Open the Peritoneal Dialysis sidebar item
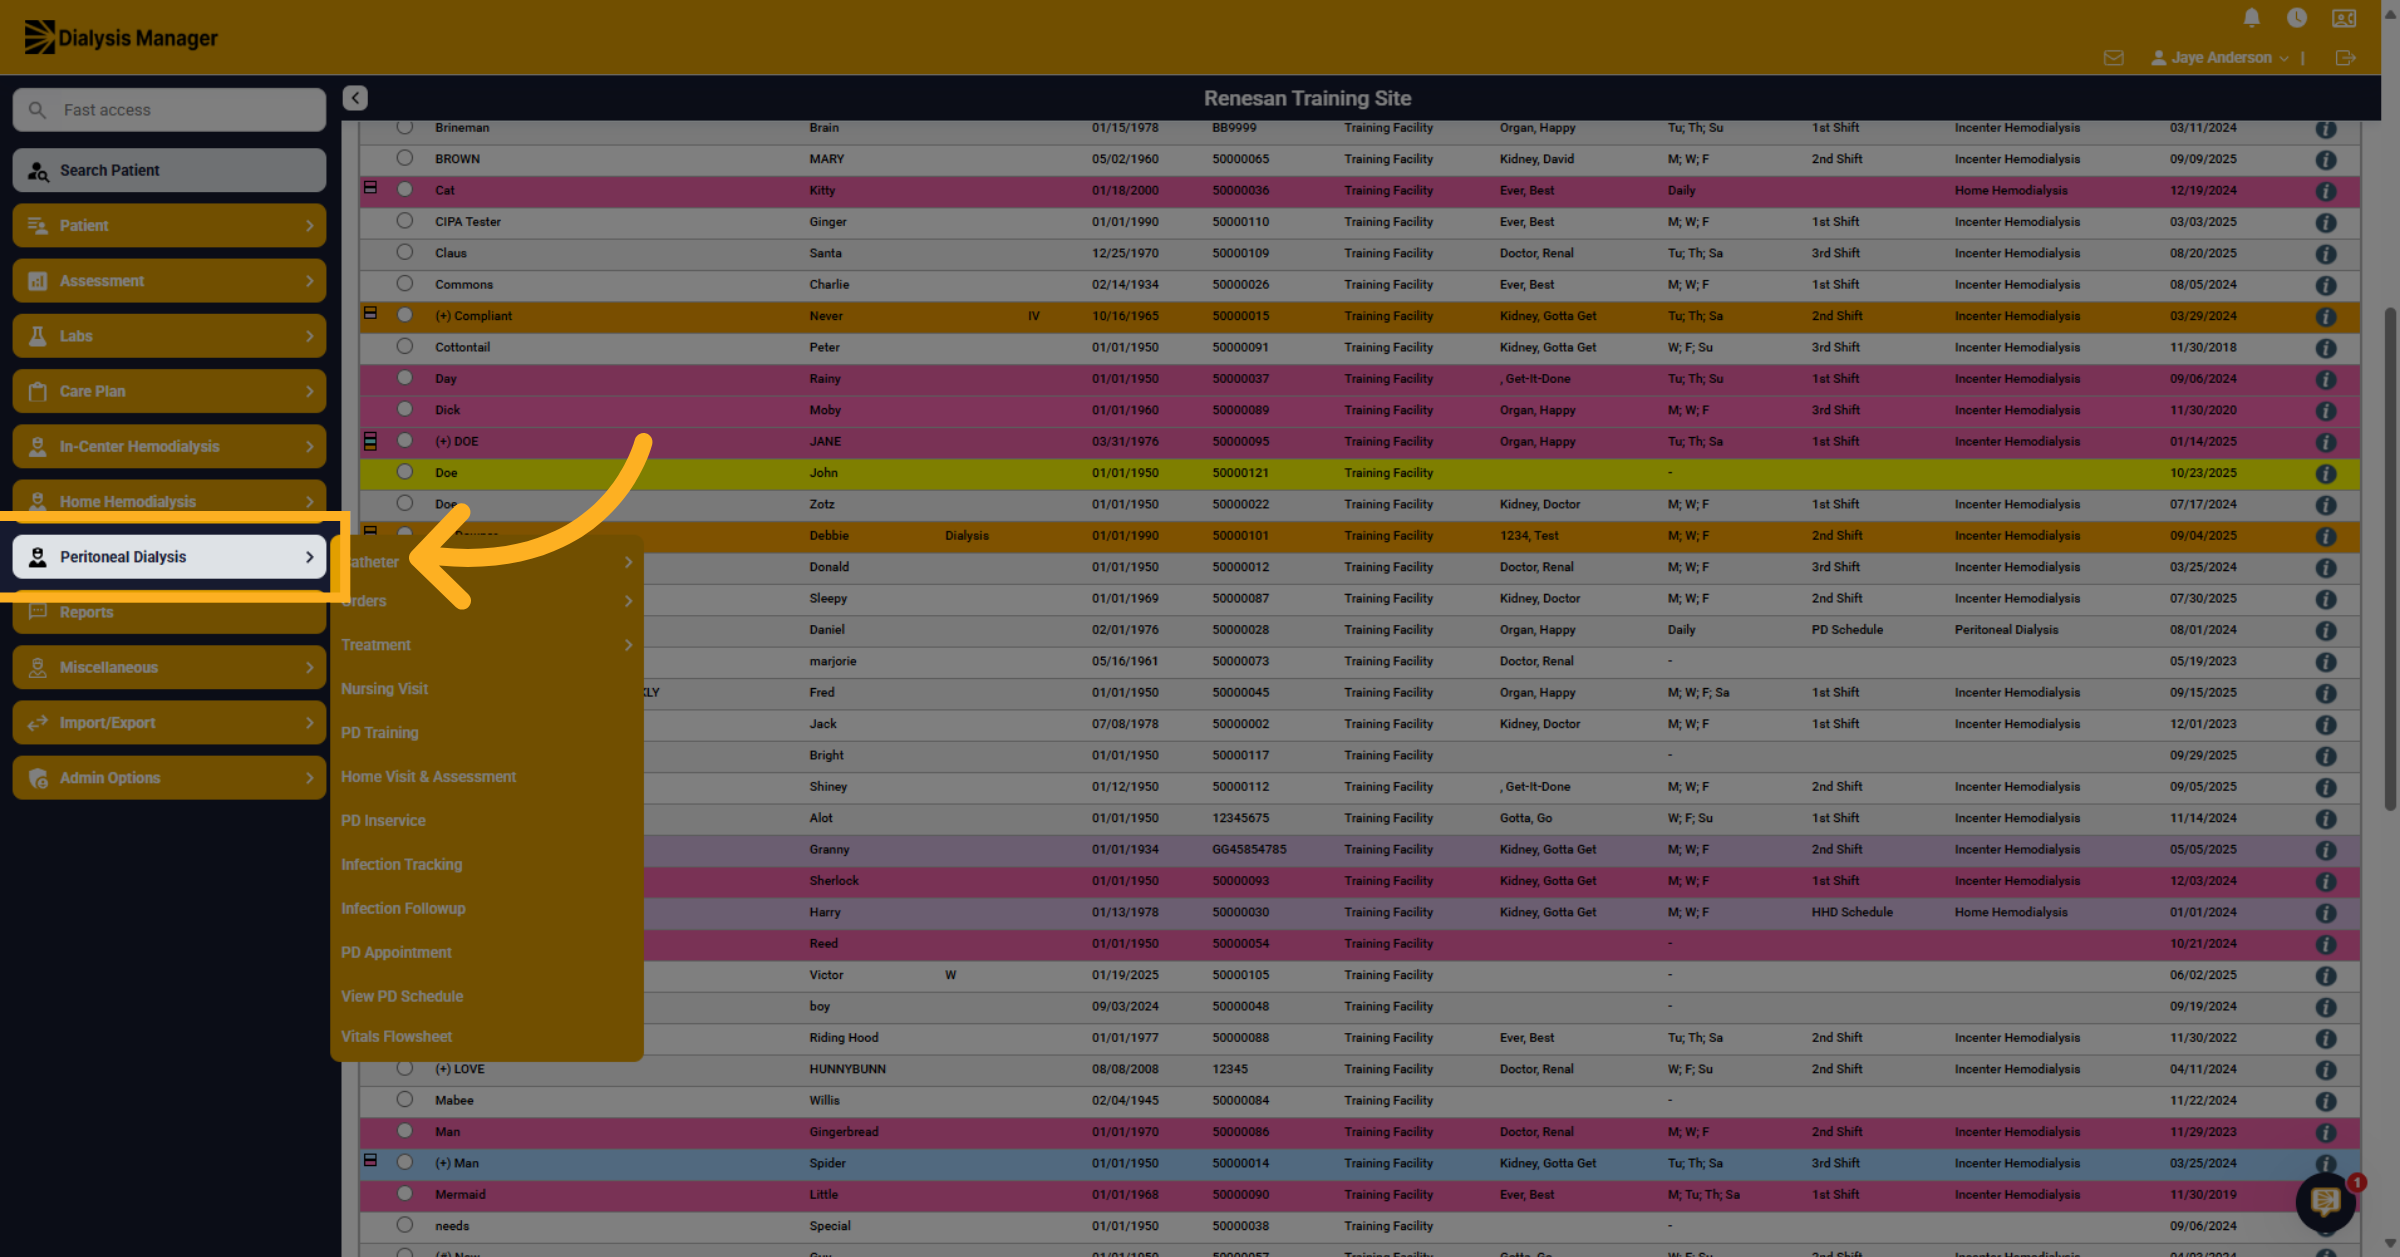Viewport: 2400px width, 1257px height. (169, 557)
